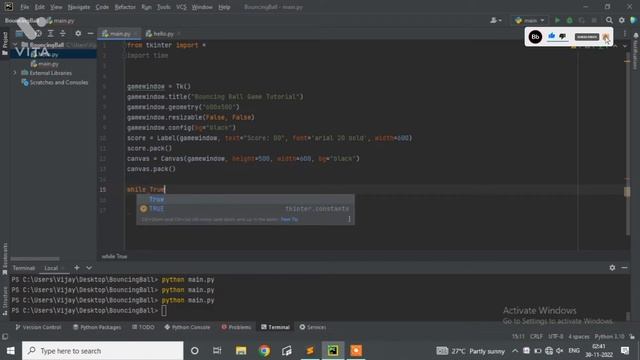
Task: Open the Run menu
Action: (x=147, y=7)
